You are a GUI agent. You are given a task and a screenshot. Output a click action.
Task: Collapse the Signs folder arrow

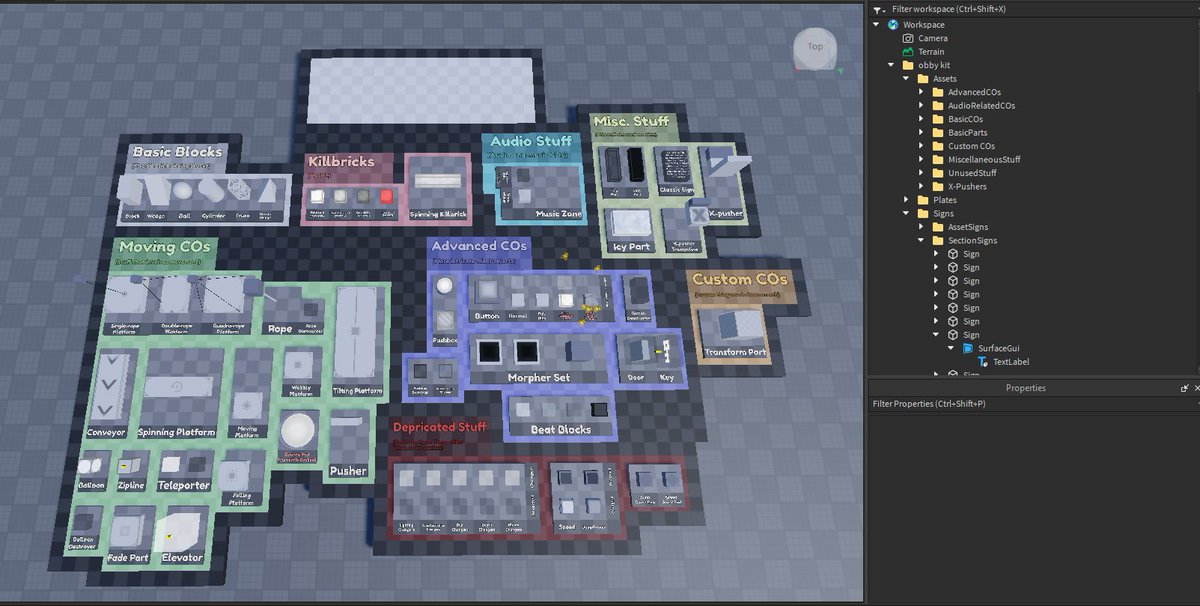906,213
